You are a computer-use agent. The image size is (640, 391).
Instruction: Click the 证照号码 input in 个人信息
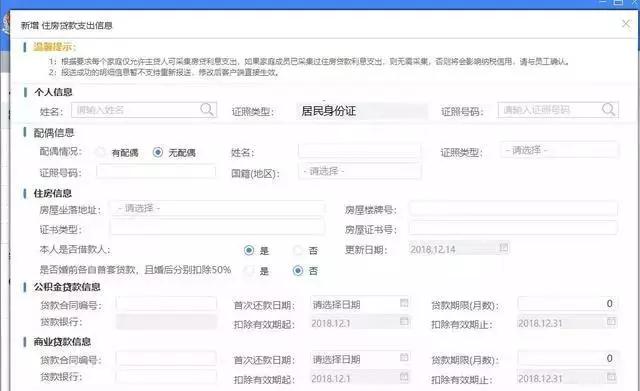tap(558, 110)
